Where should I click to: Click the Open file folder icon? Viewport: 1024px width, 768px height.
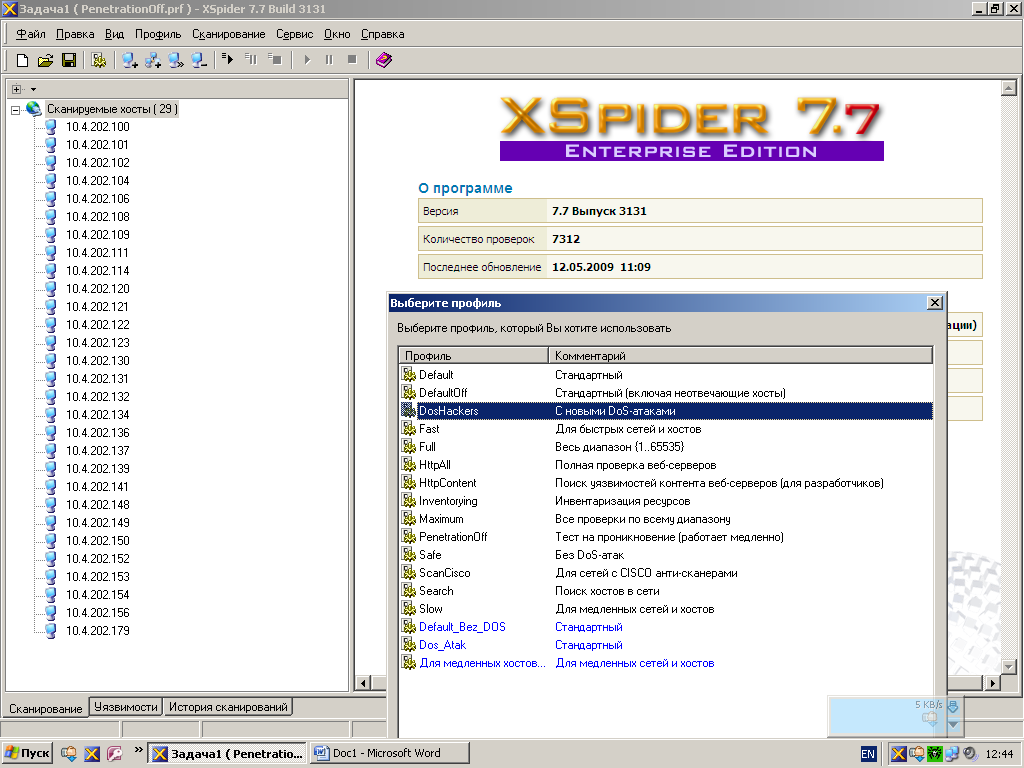[45, 60]
